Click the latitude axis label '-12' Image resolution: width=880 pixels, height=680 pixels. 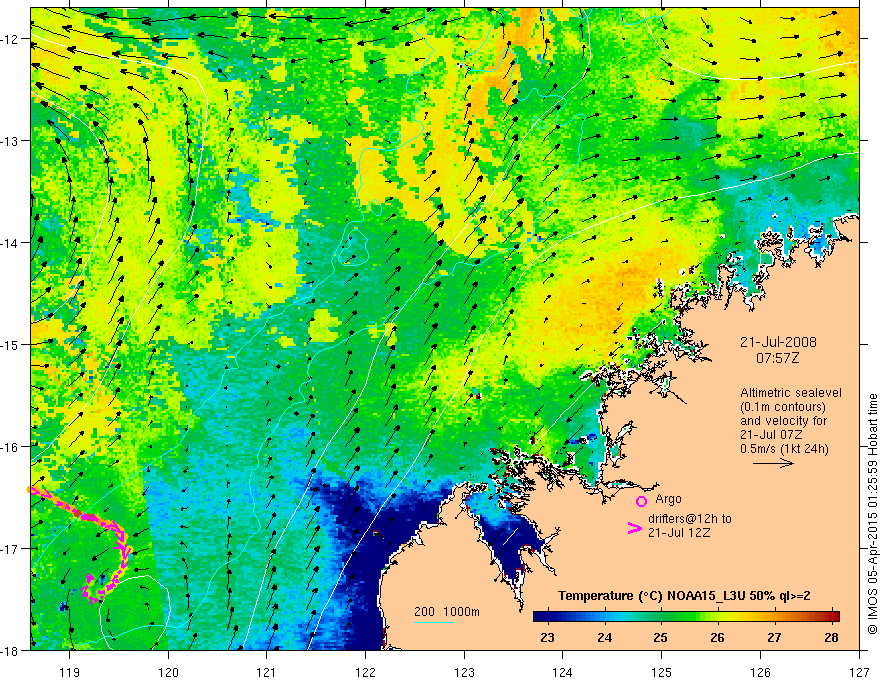click(x=11, y=39)
